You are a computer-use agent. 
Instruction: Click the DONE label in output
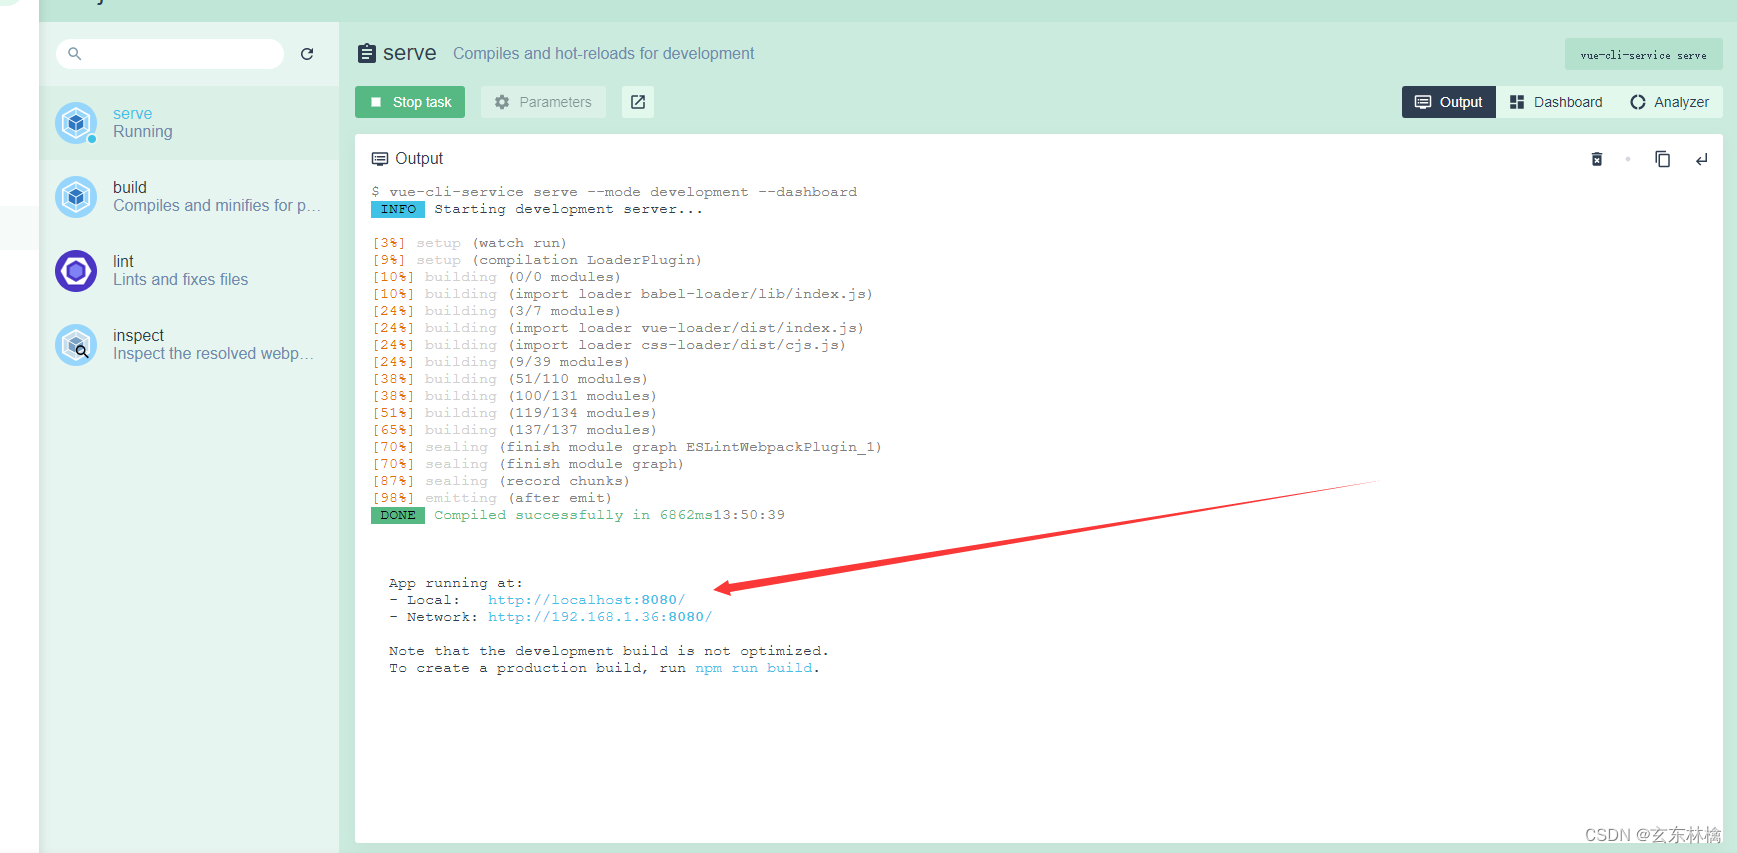tap(398, 515)
